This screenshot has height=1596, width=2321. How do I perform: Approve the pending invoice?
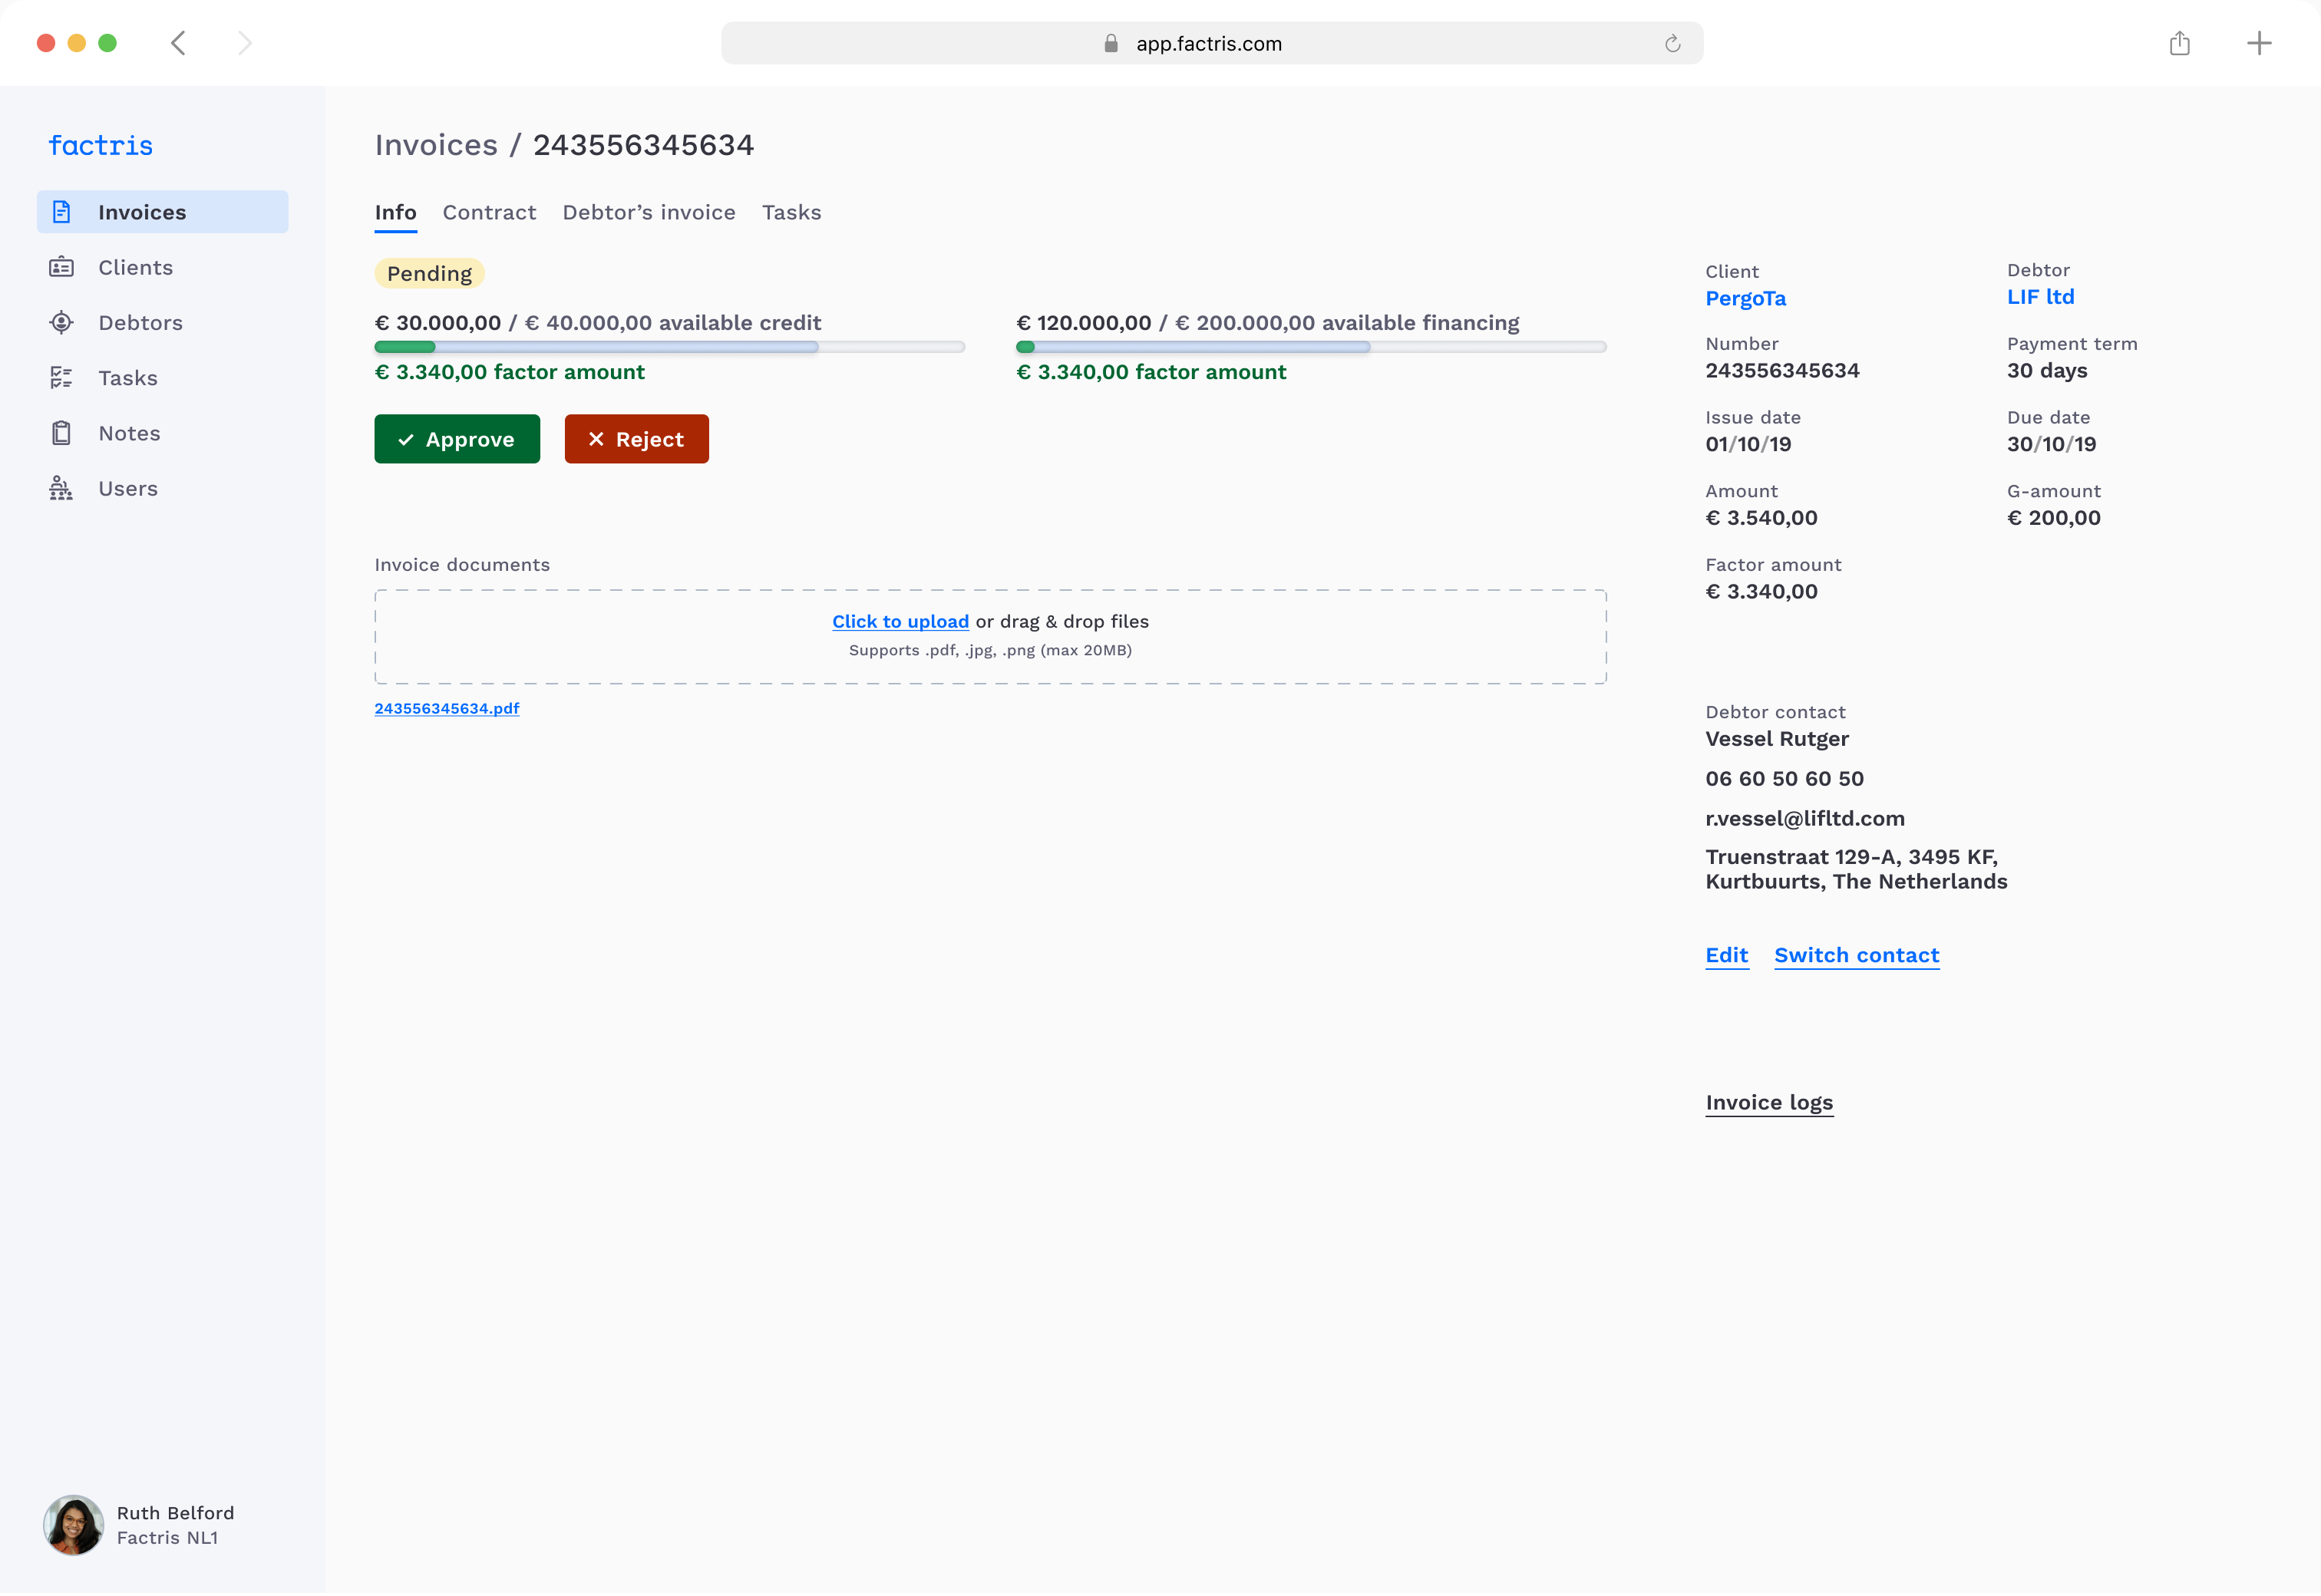coord(456,439)
